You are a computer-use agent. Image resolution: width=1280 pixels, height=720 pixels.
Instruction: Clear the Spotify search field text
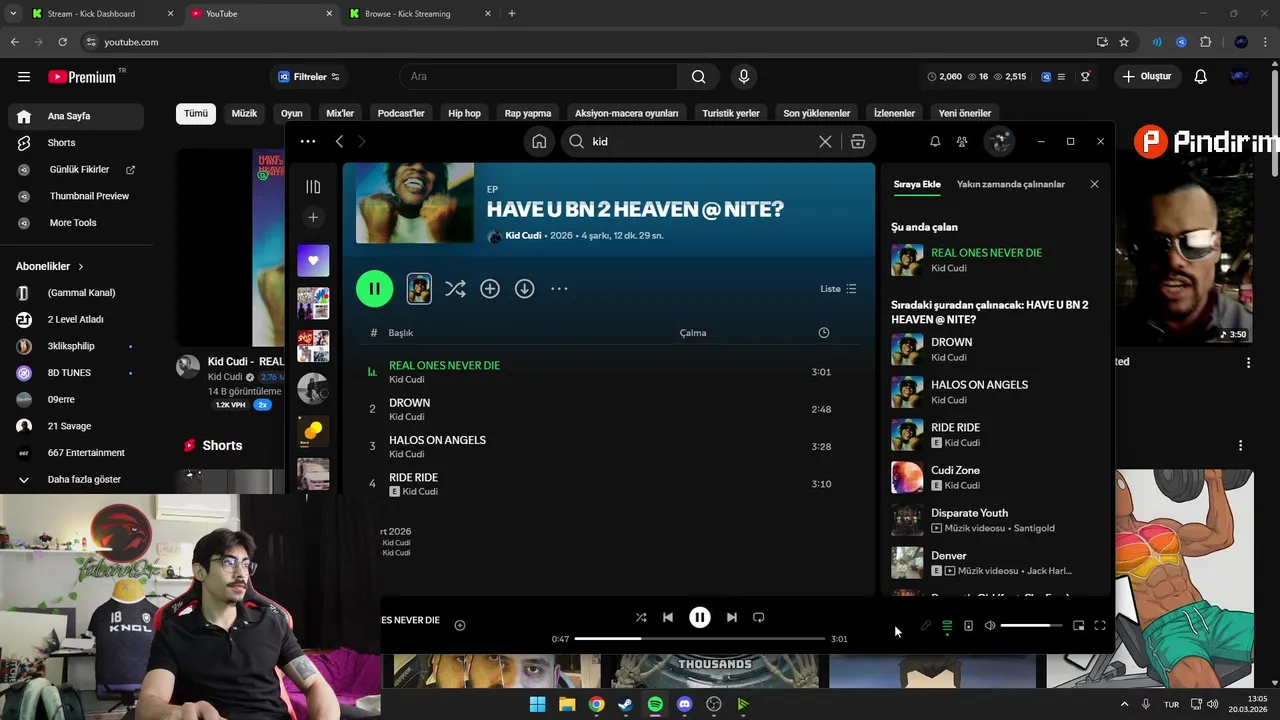point(825,142)
